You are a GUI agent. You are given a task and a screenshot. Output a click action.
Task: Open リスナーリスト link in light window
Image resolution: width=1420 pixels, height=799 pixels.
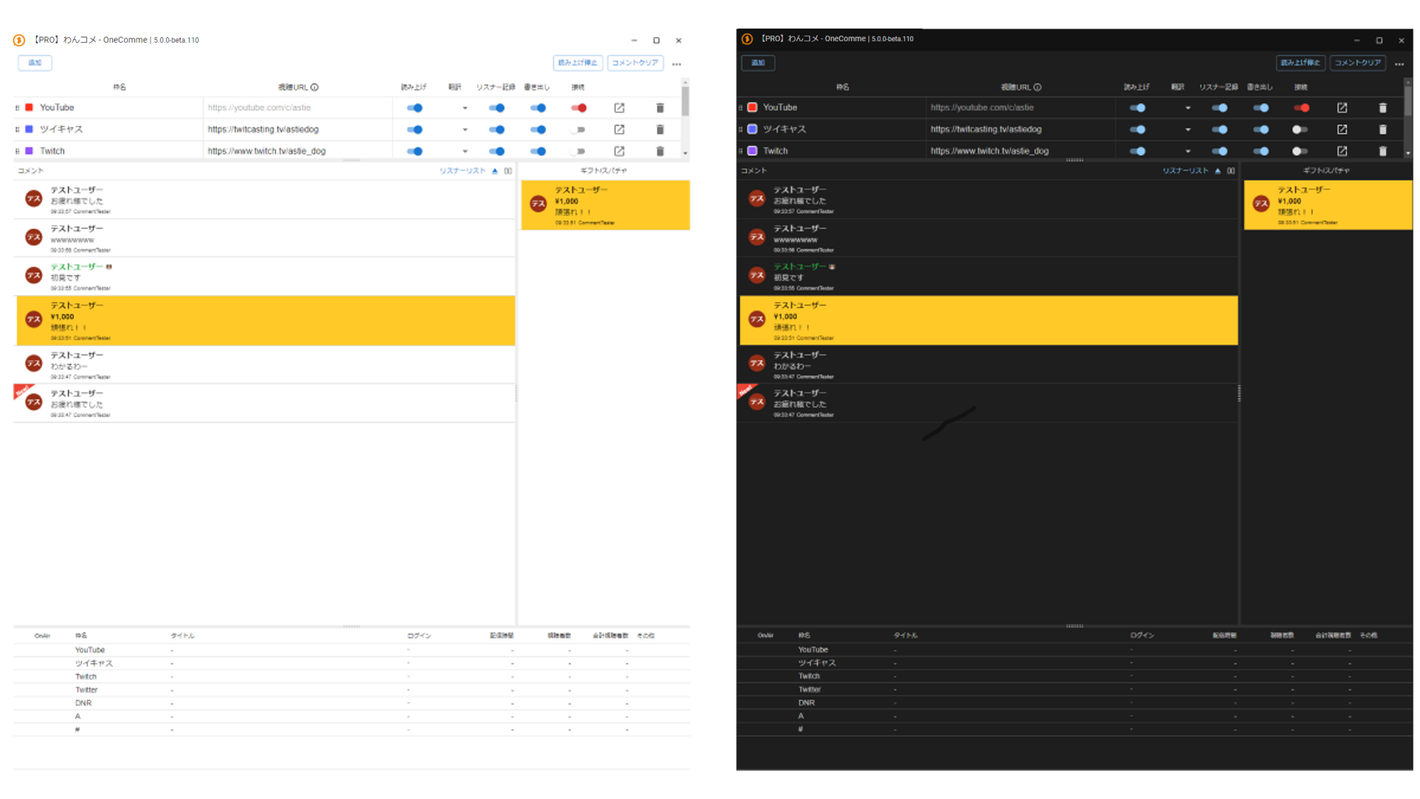pyautogui.click(x=462, y=171)
